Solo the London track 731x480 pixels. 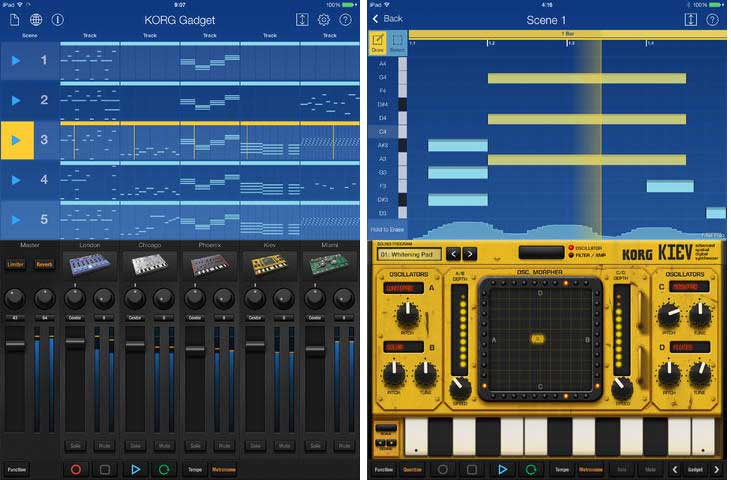(75, 446)
